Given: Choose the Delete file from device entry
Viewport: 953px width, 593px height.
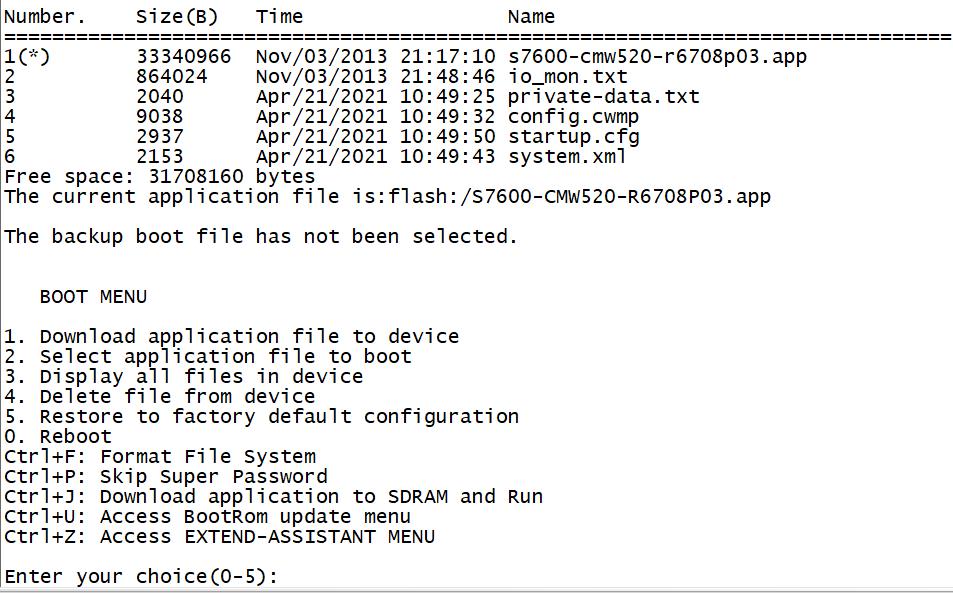Looking at the screenshot, I should tap(159, 397).
